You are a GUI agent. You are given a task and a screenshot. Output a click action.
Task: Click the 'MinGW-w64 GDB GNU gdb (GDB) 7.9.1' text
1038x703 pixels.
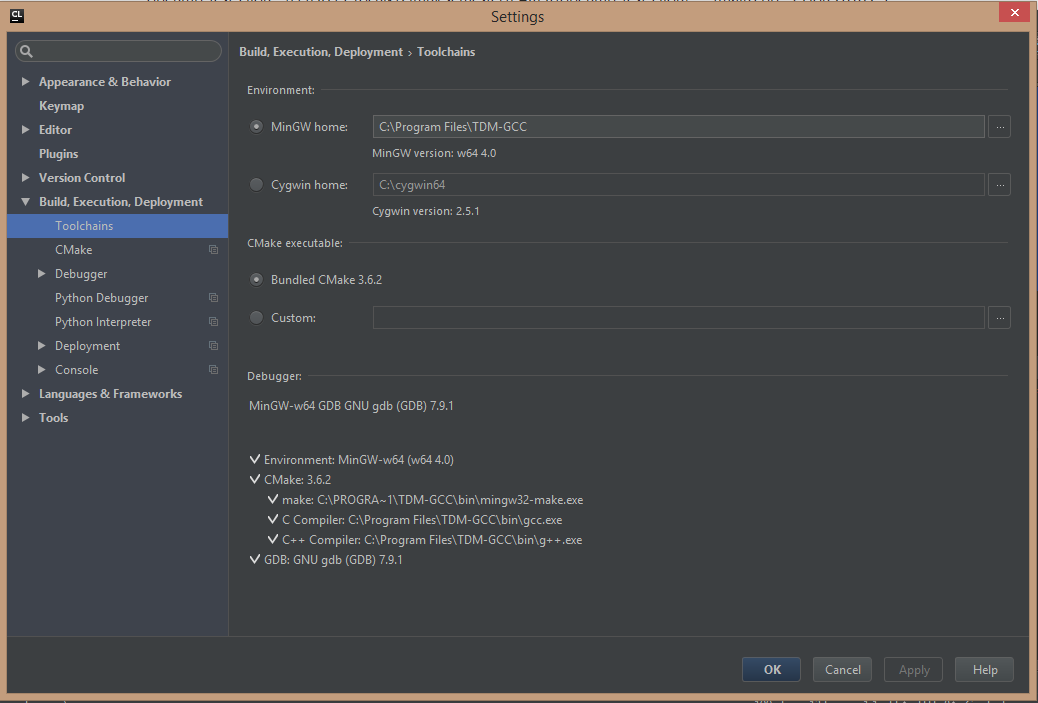coord(351,406)
